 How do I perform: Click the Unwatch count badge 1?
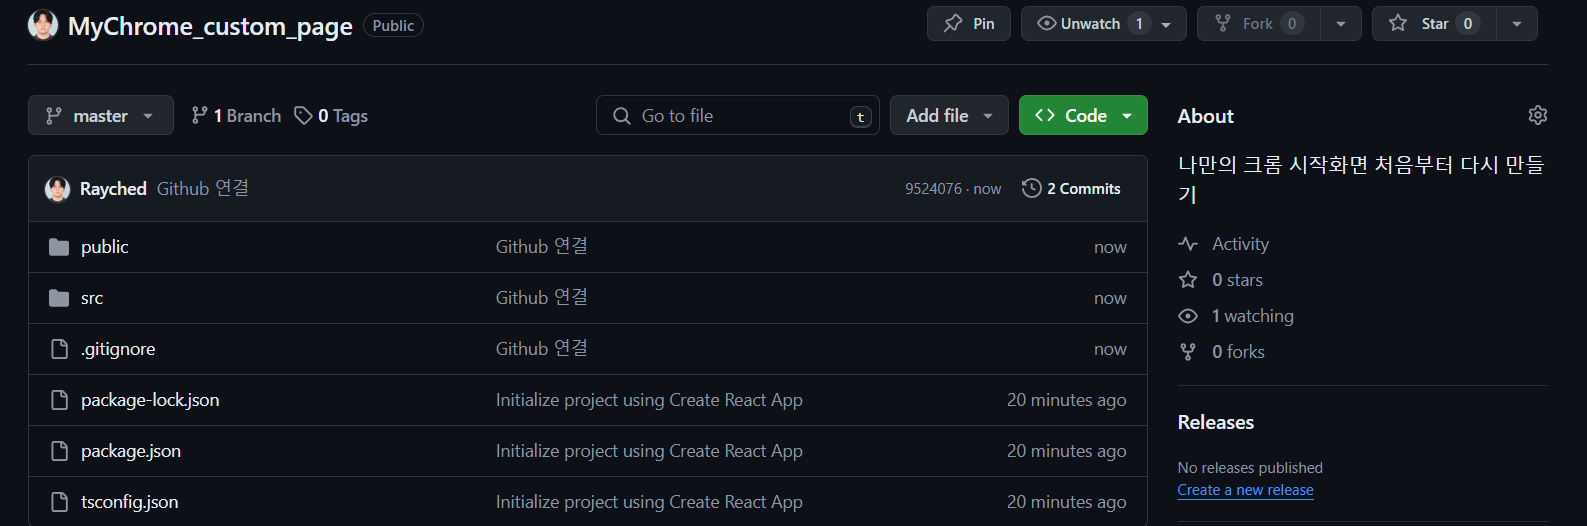tap(1139, 24)
